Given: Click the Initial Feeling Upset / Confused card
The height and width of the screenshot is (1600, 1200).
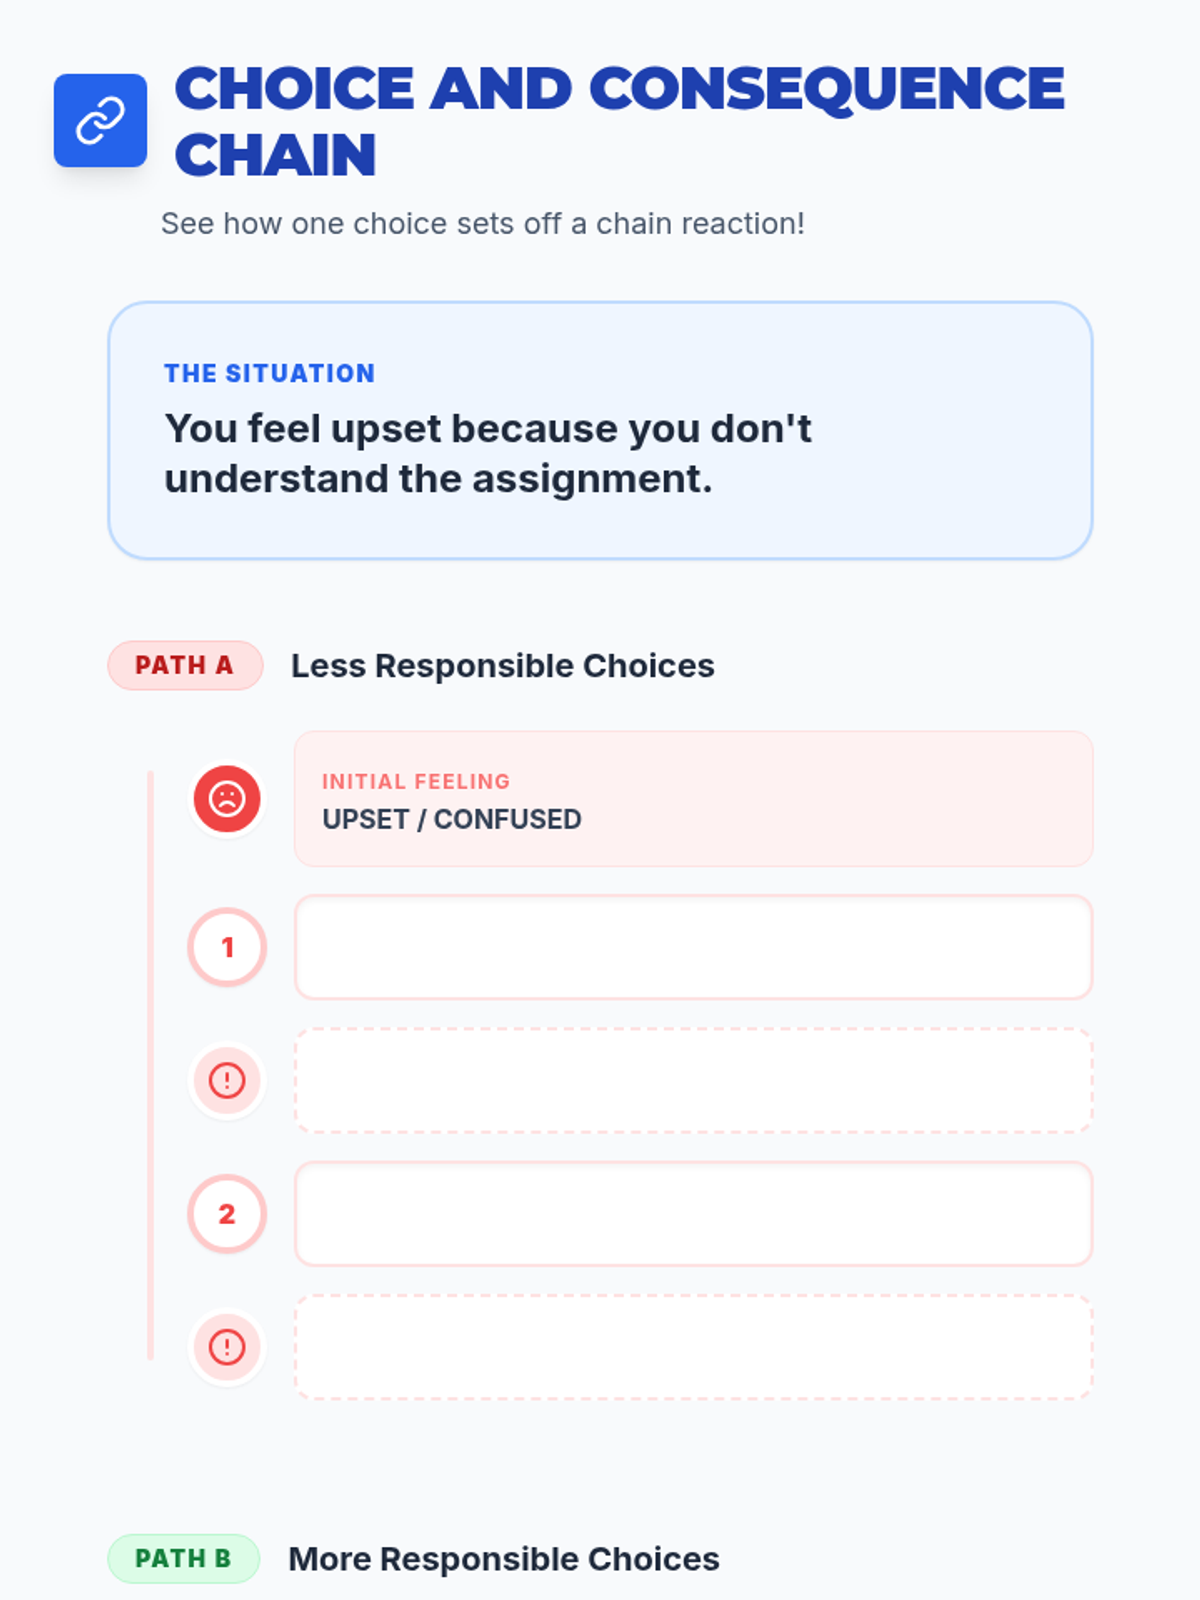Looking at the screenshot, I should tap(693, 799).
